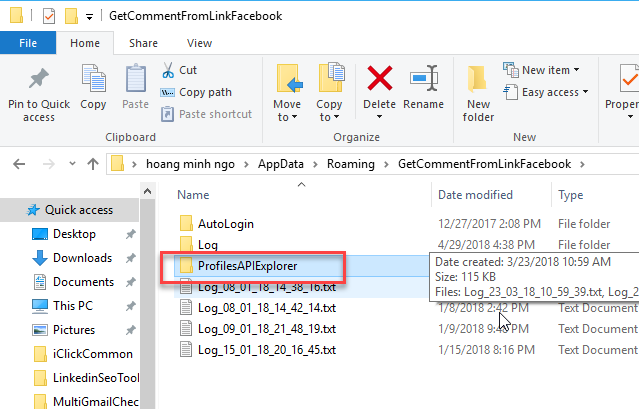Click Downloads in Quick access sidebar
This screenshot has height=409, width=639.
(x=82, y=258)
